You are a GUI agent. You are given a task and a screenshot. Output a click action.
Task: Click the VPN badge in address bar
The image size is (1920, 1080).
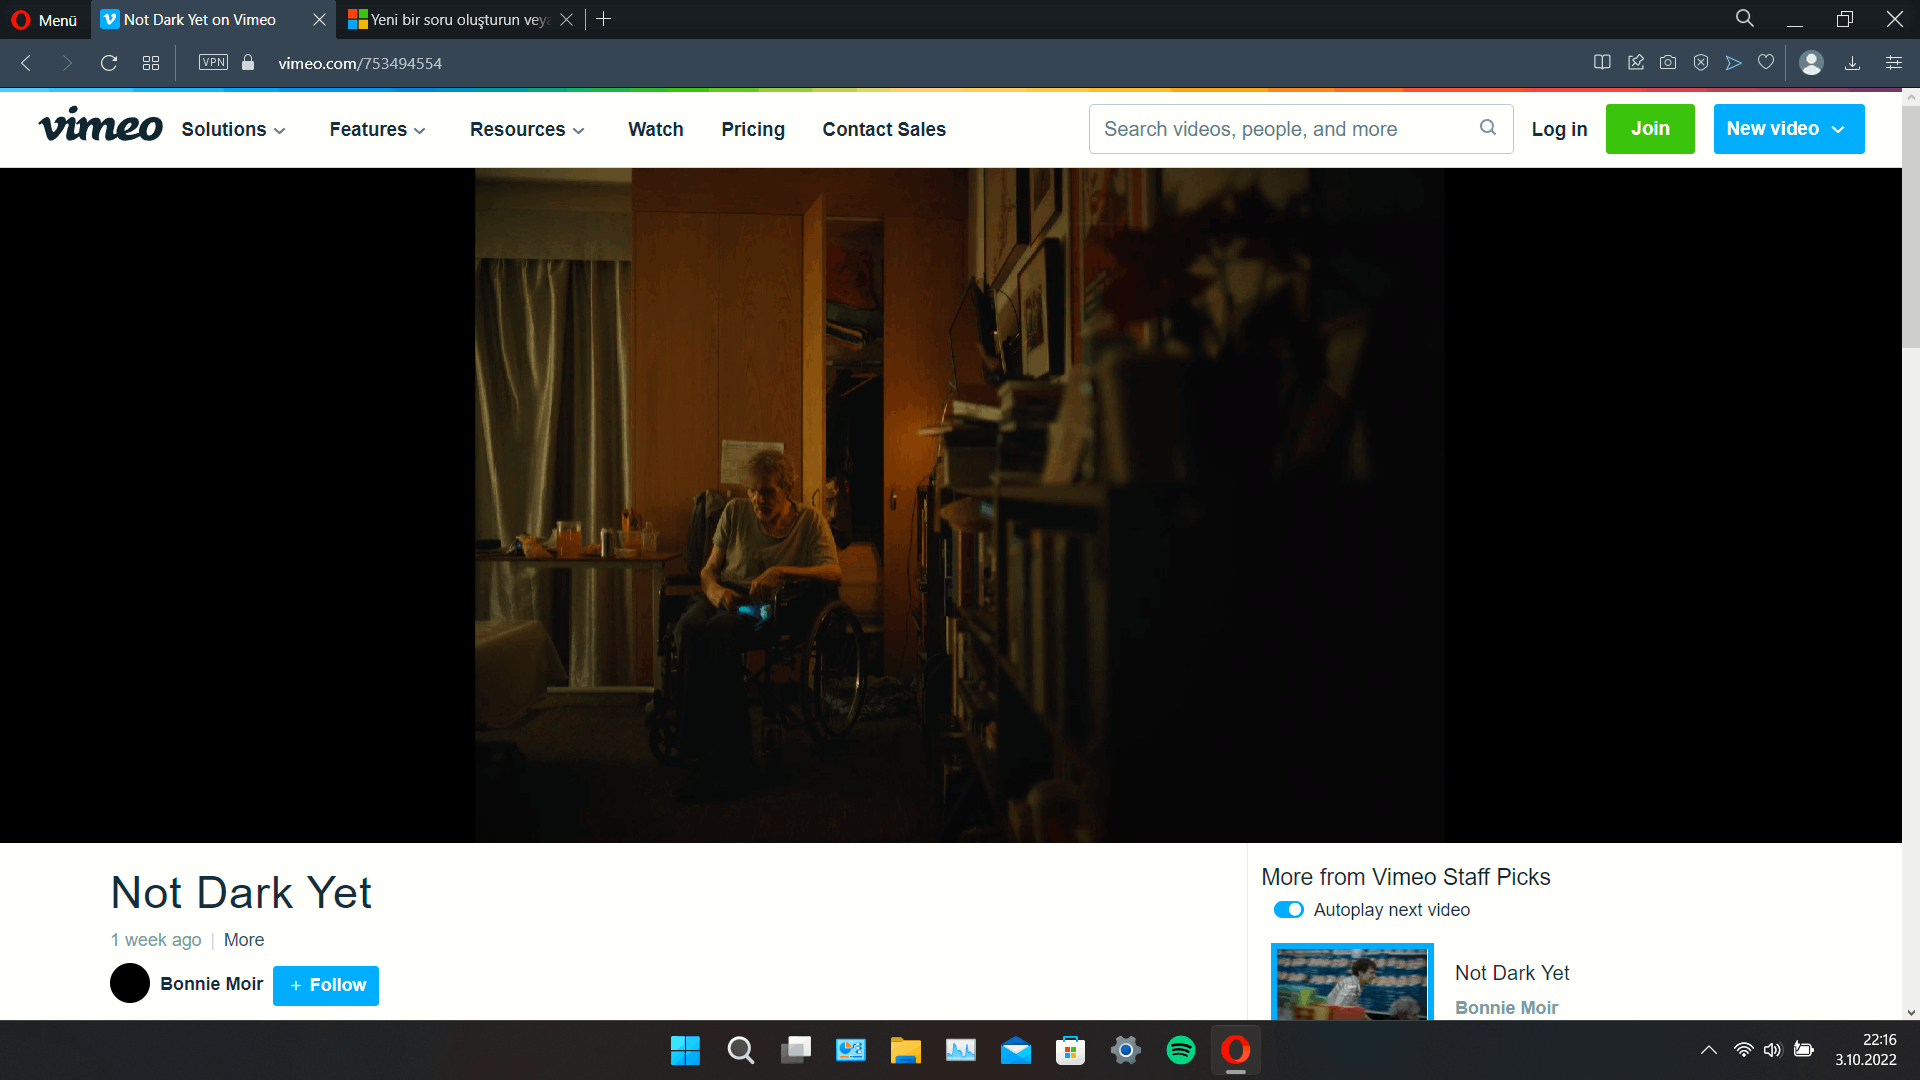coord(213,62)
